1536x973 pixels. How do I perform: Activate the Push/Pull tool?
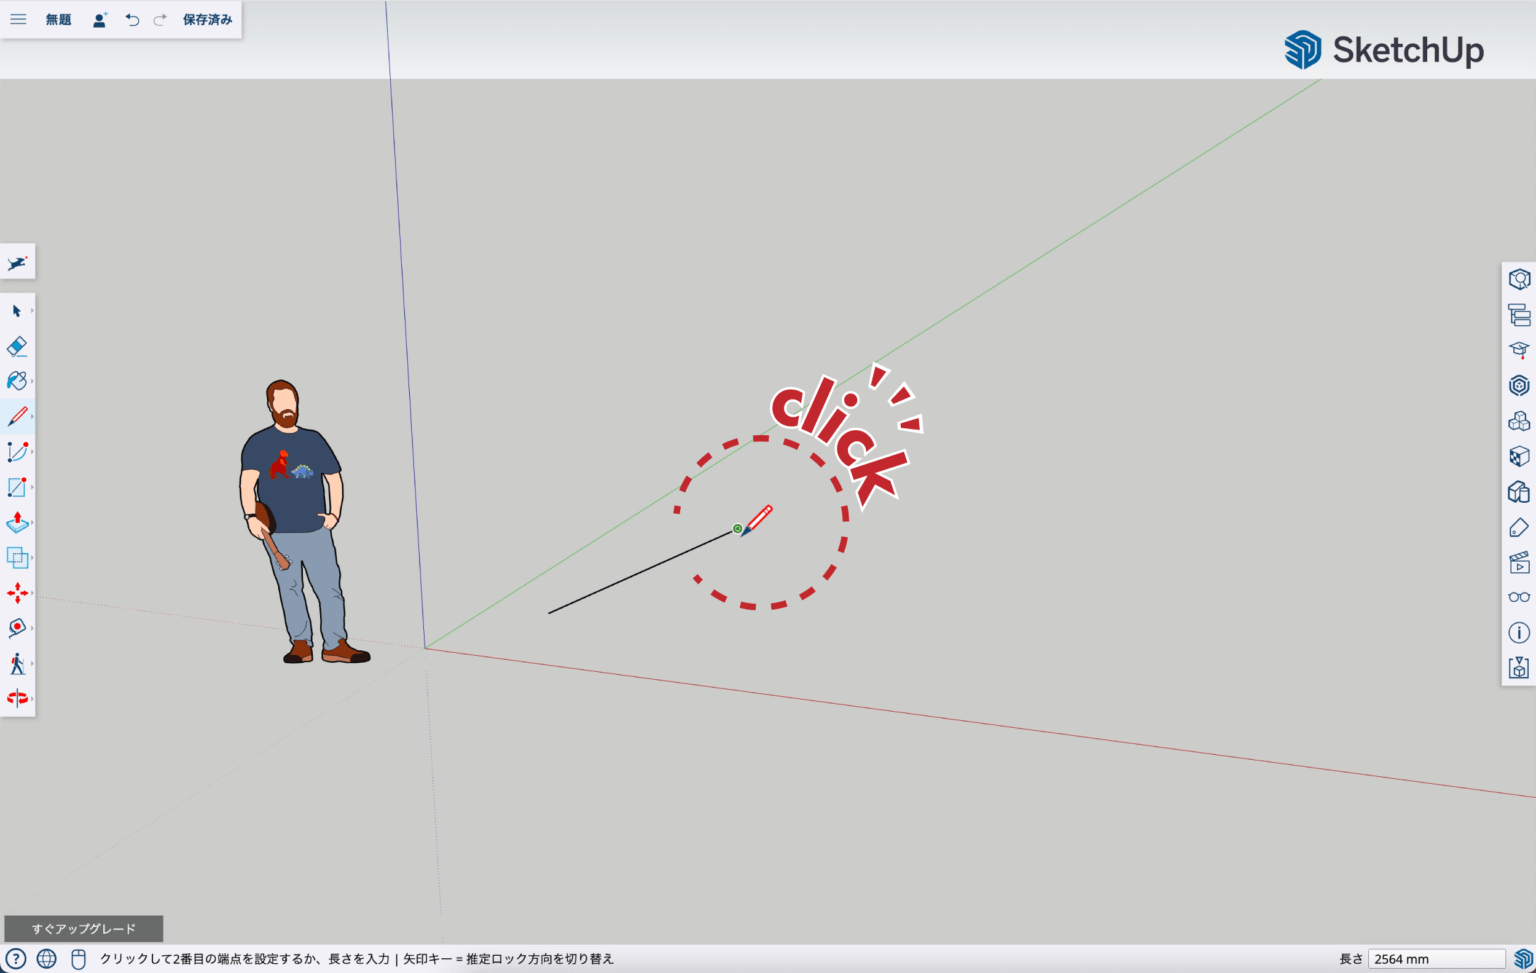tap(17, 522)
